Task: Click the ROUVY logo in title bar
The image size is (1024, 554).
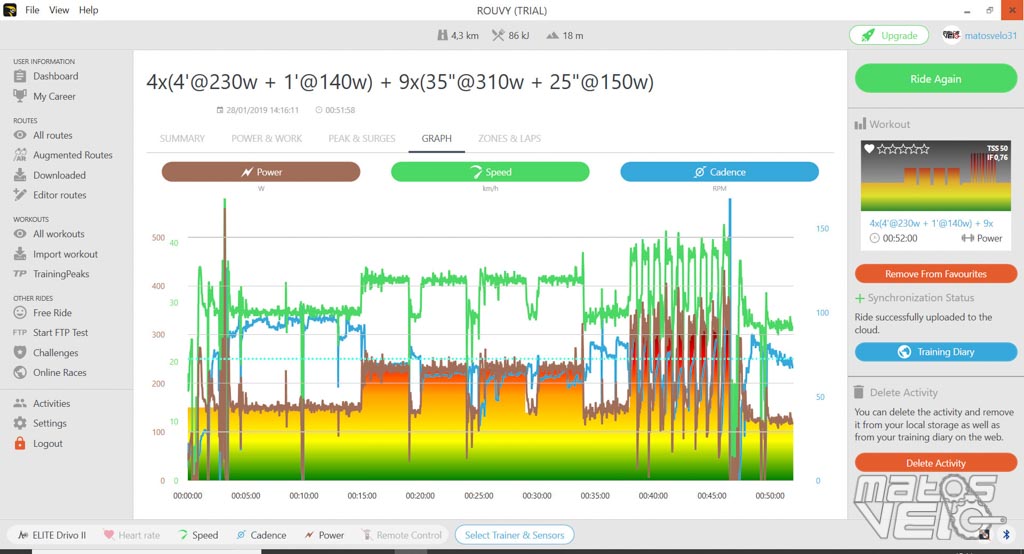Action: (x=10, y=10)
